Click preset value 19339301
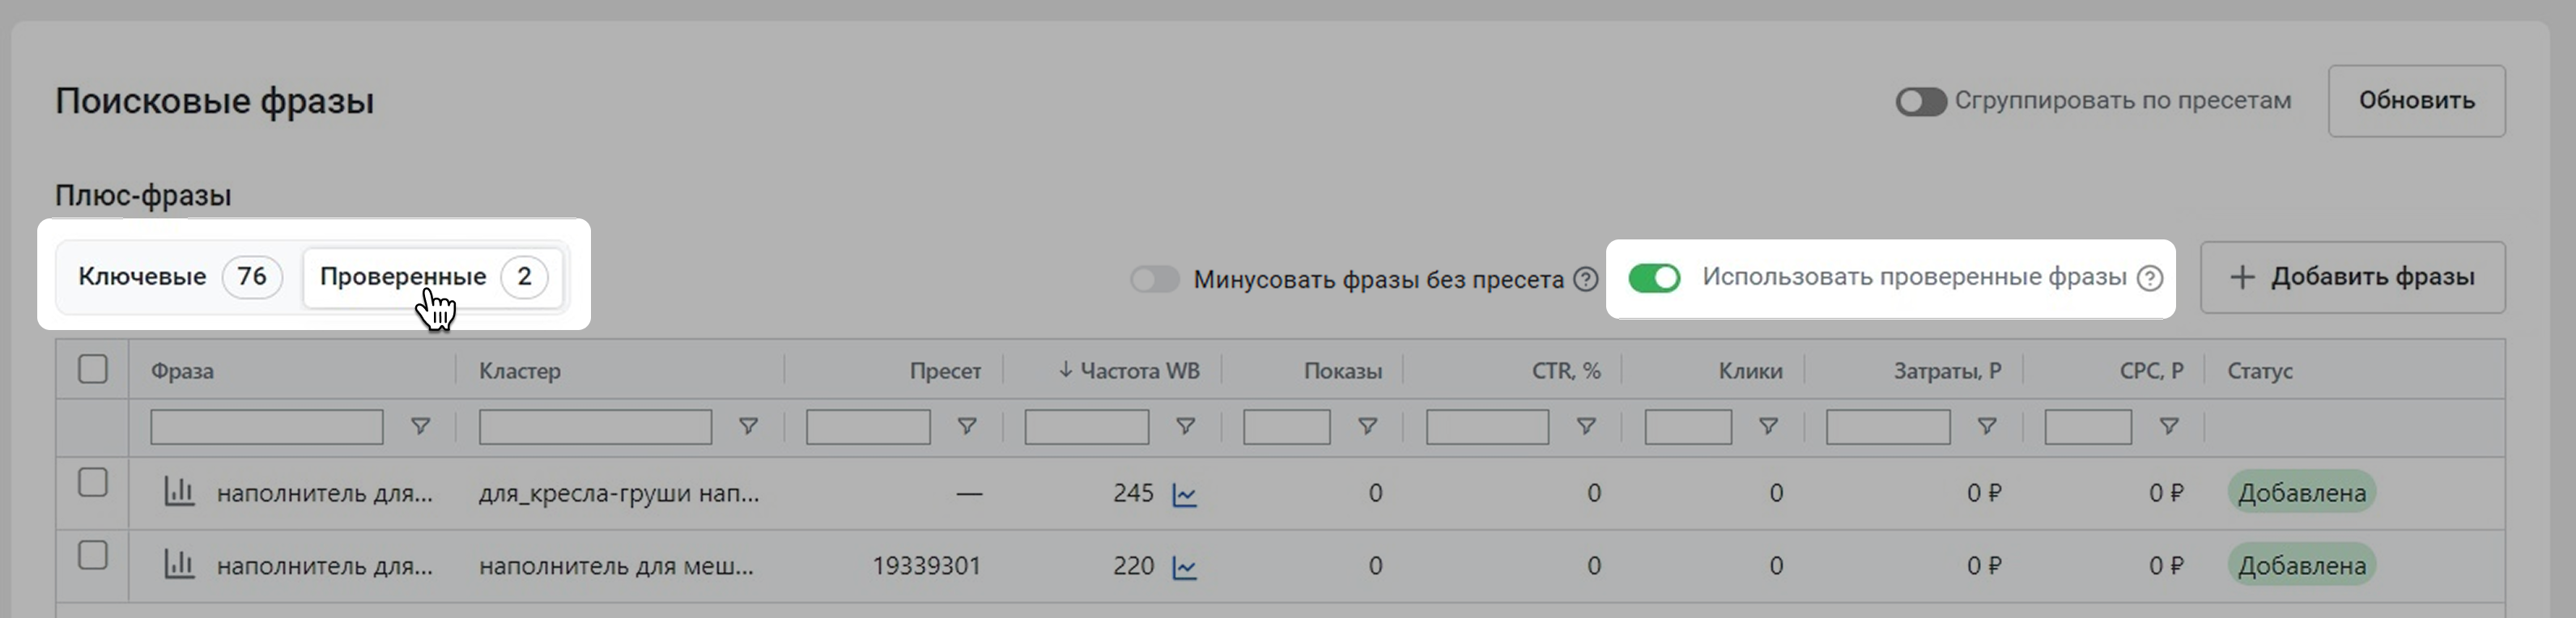The height and width of the screenshot is (618, 2576). point(926,566)
